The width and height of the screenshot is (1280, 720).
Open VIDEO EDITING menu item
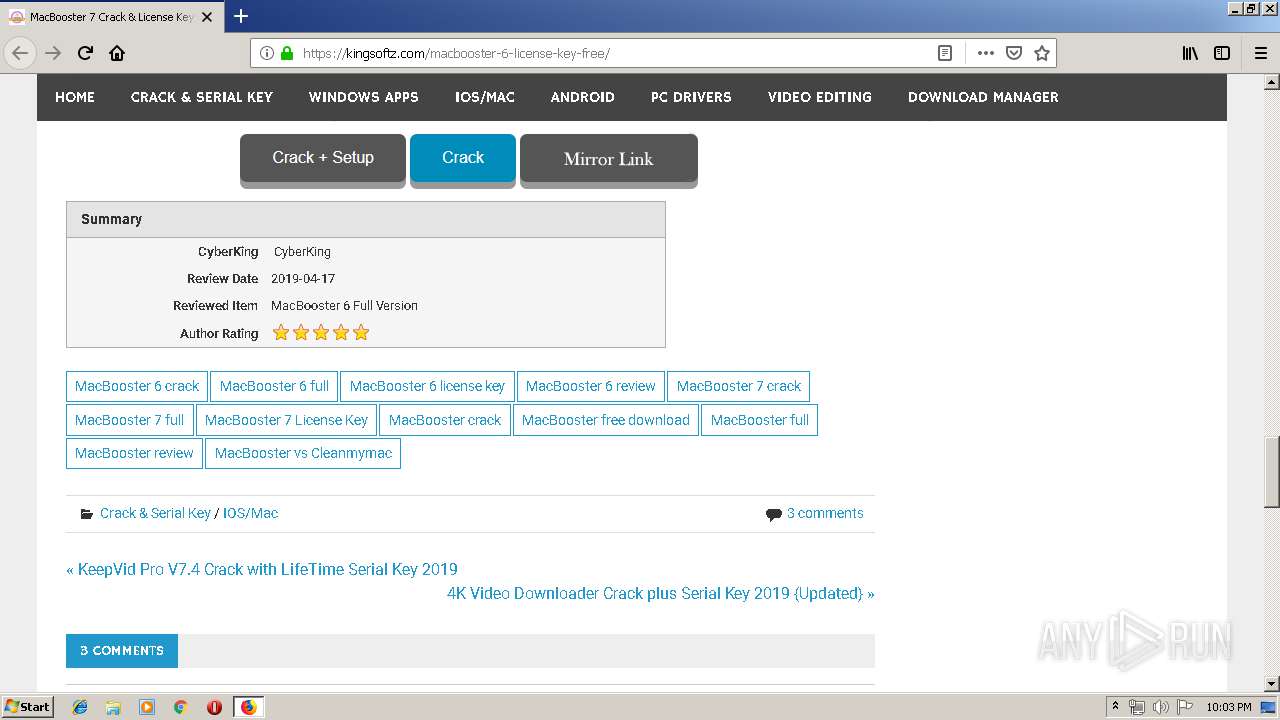tap(820, 97)
